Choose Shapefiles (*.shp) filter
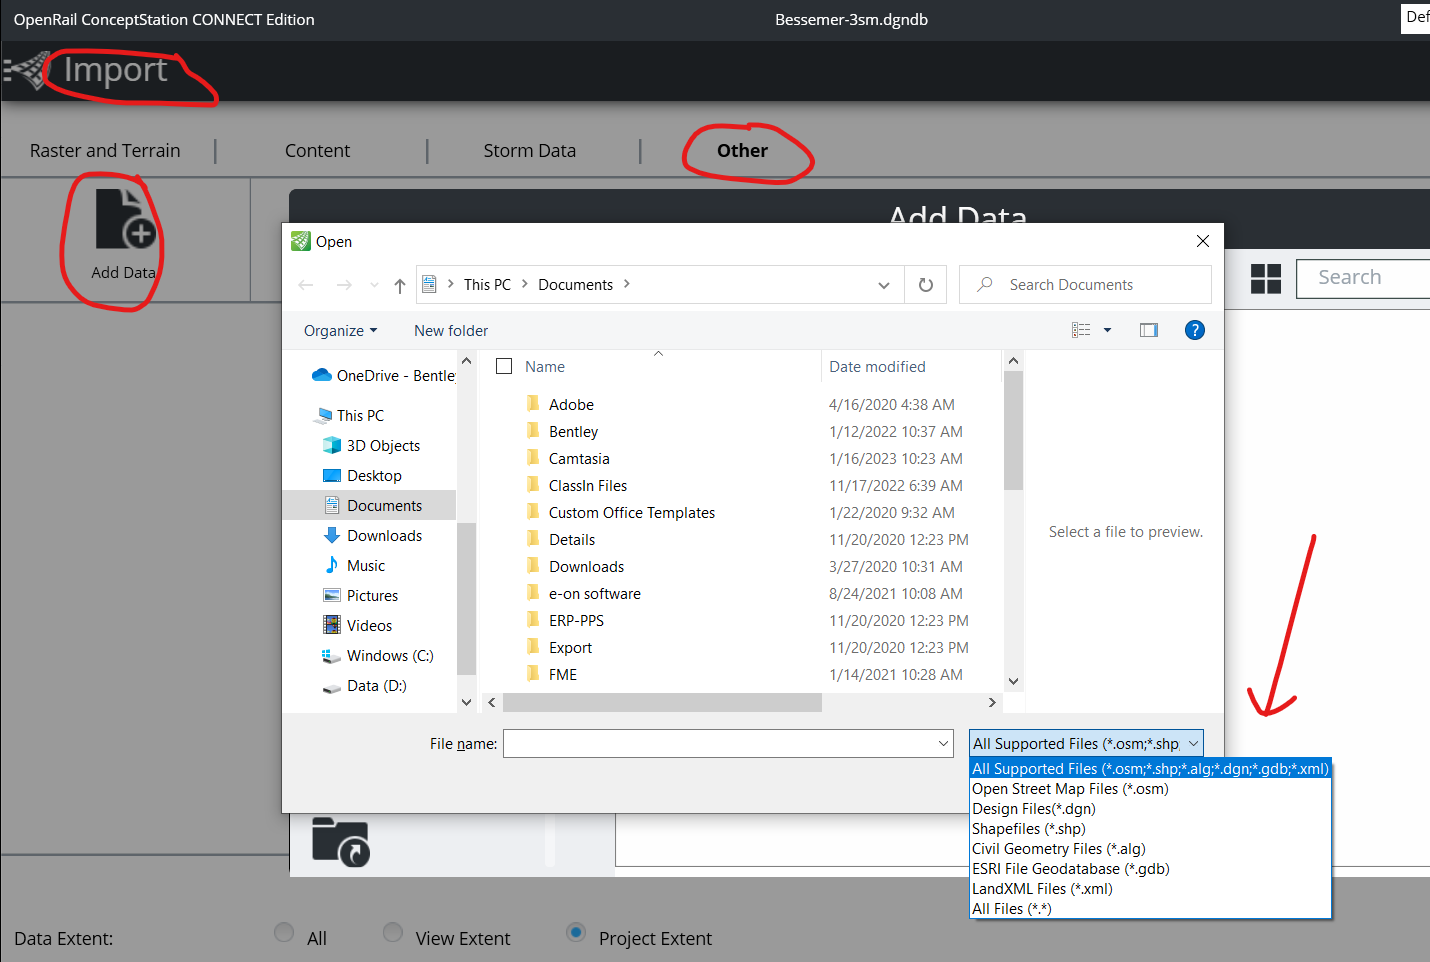 [x=1151, y=829]
